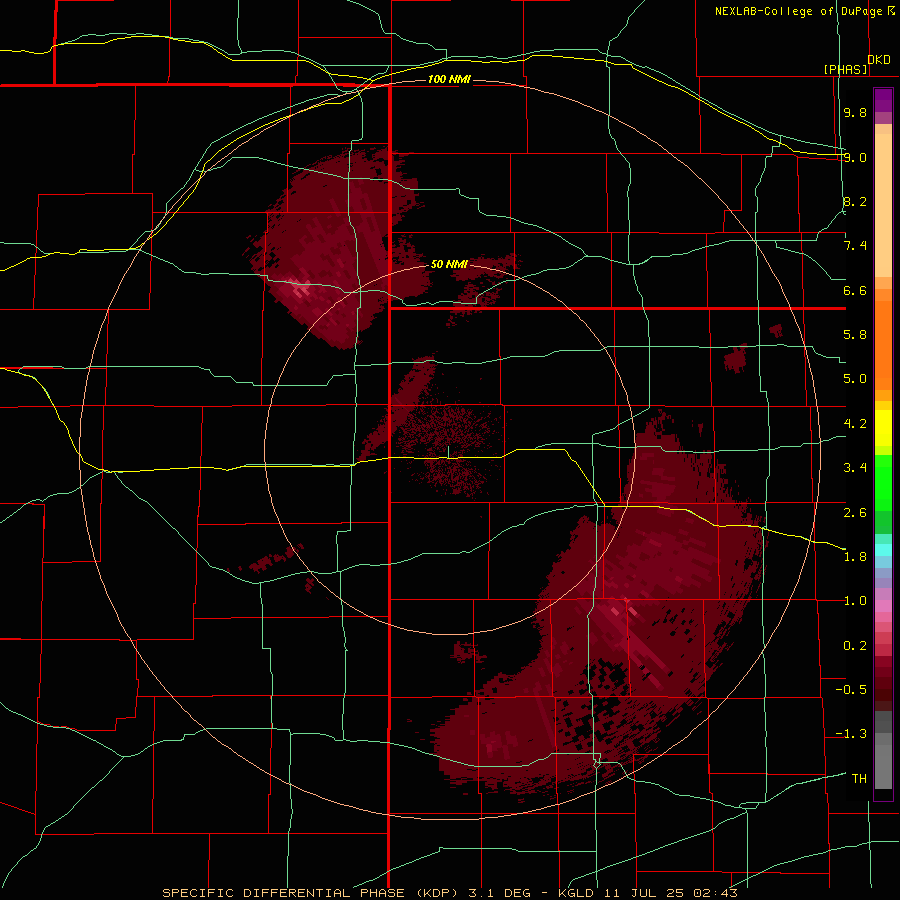Click the 1.8 scale label
Screen dimensions: 900x900
point(855,557)
